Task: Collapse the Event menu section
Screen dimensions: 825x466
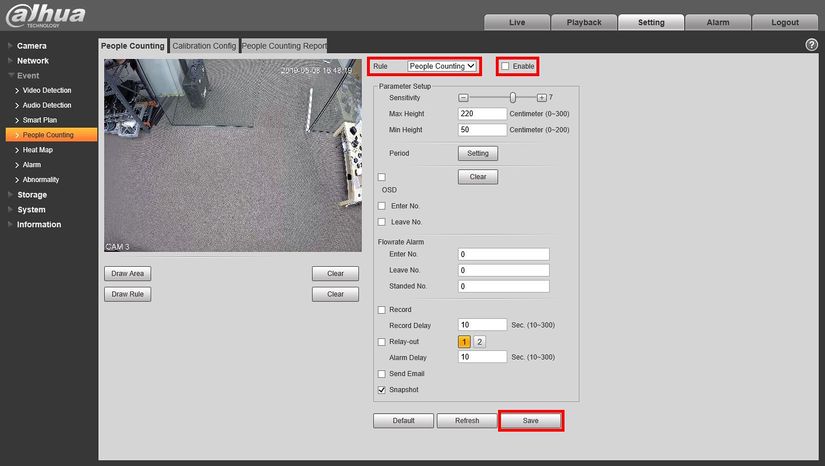Action: point(27,76)
